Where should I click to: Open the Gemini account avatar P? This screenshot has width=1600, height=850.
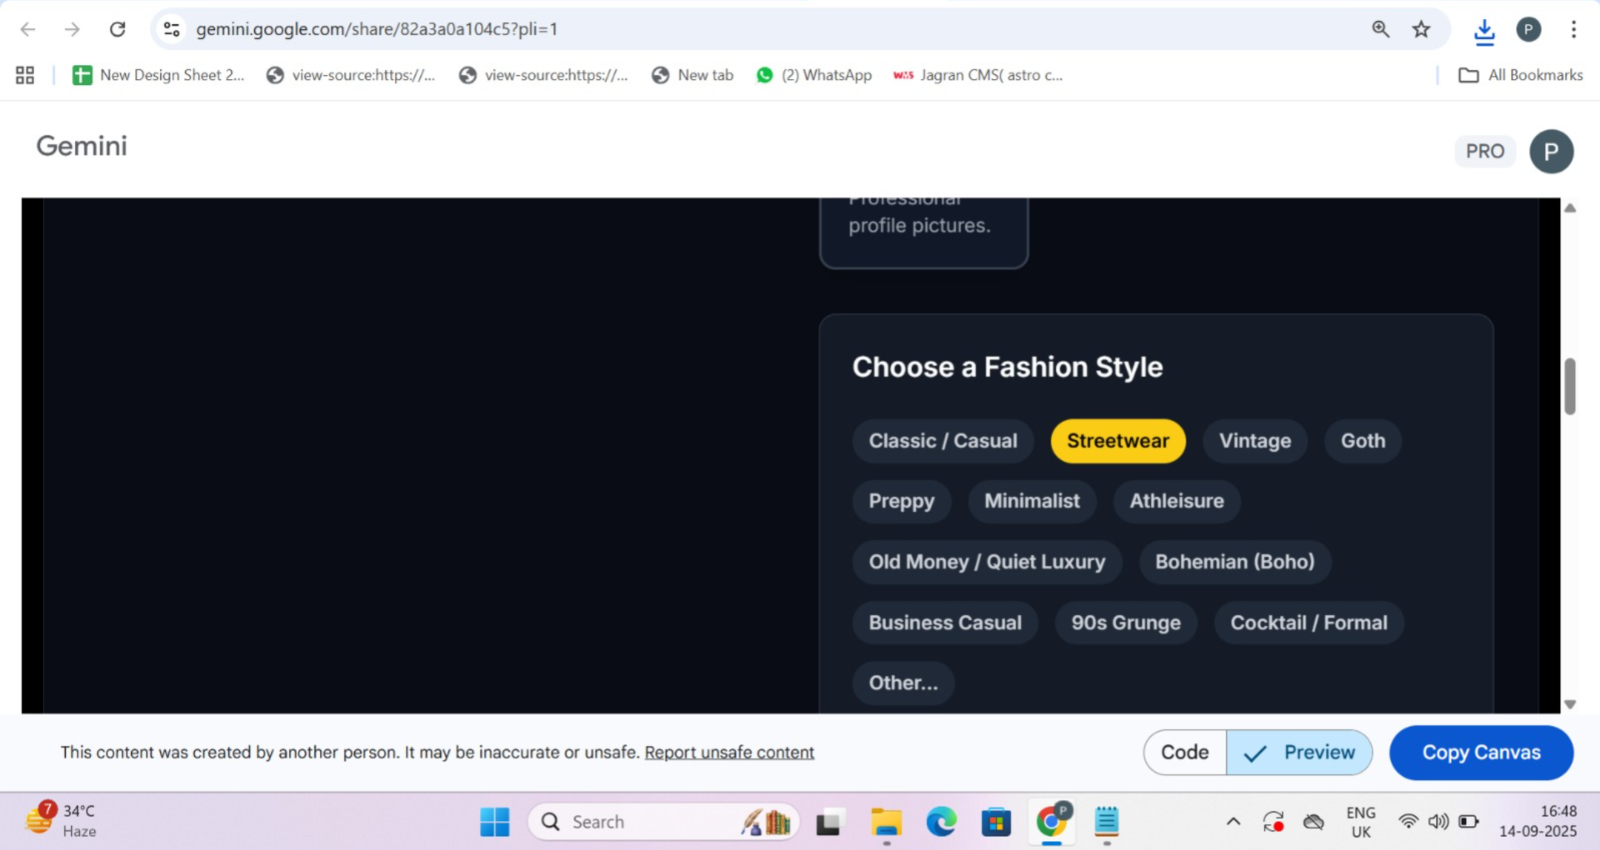pos(1551,151)
